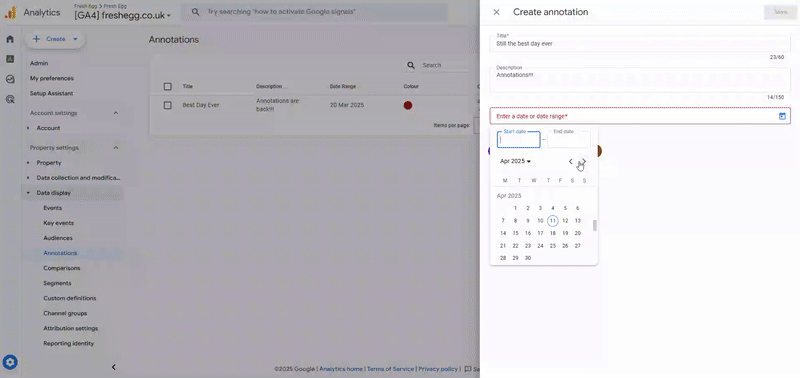This screenshot has height=378, width=800.
Task: Click the red colour dot of Best Day Ever
Action: [x=408, y=105]
